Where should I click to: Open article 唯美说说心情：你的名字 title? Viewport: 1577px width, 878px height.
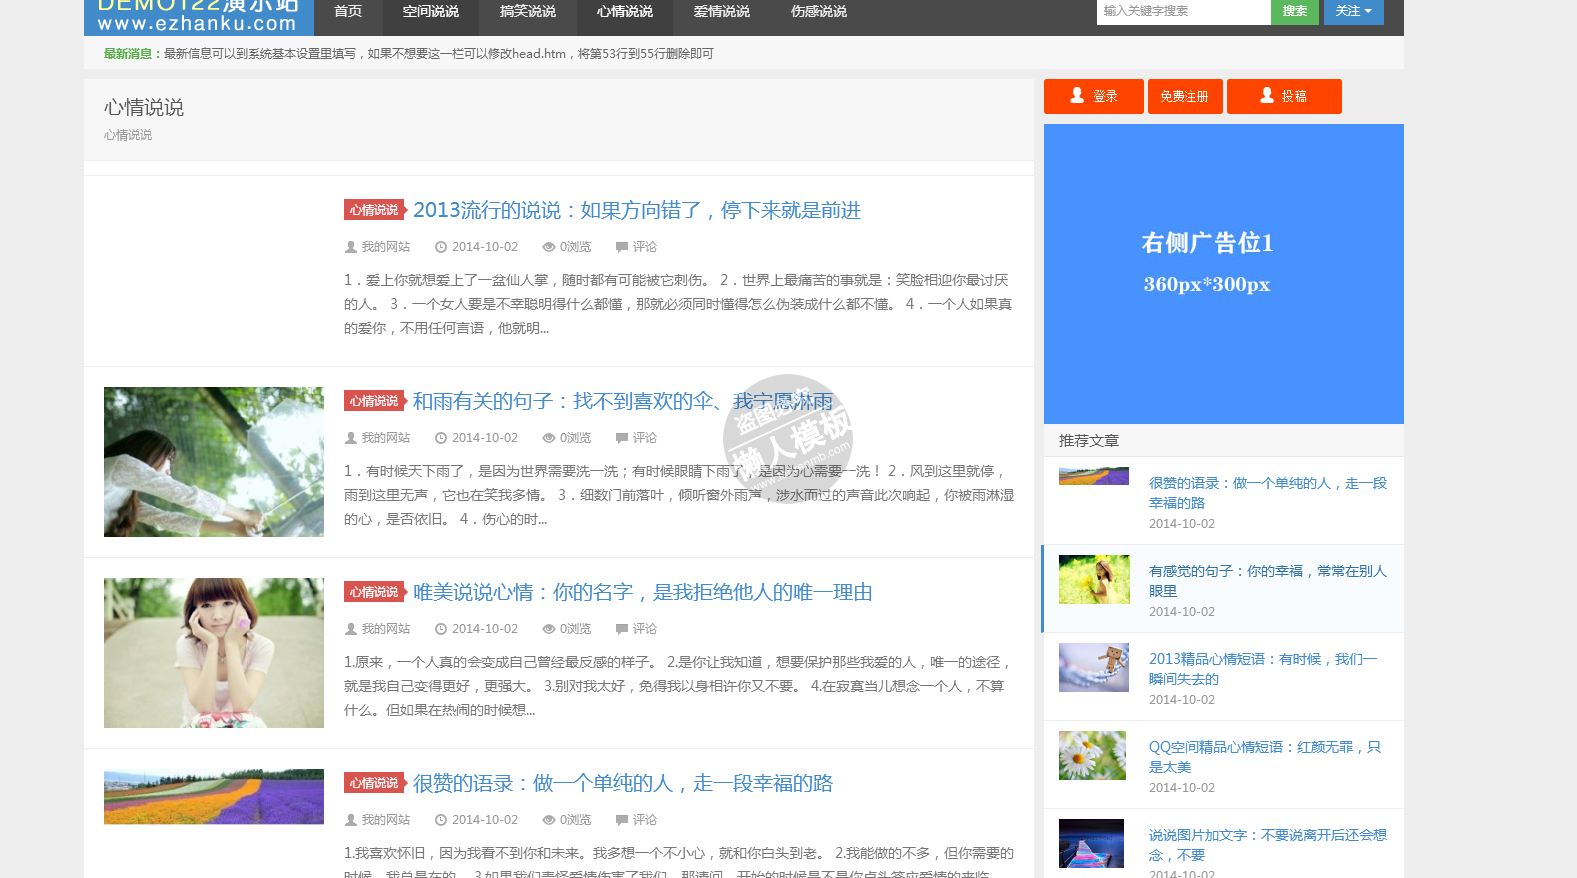(643, 592)
